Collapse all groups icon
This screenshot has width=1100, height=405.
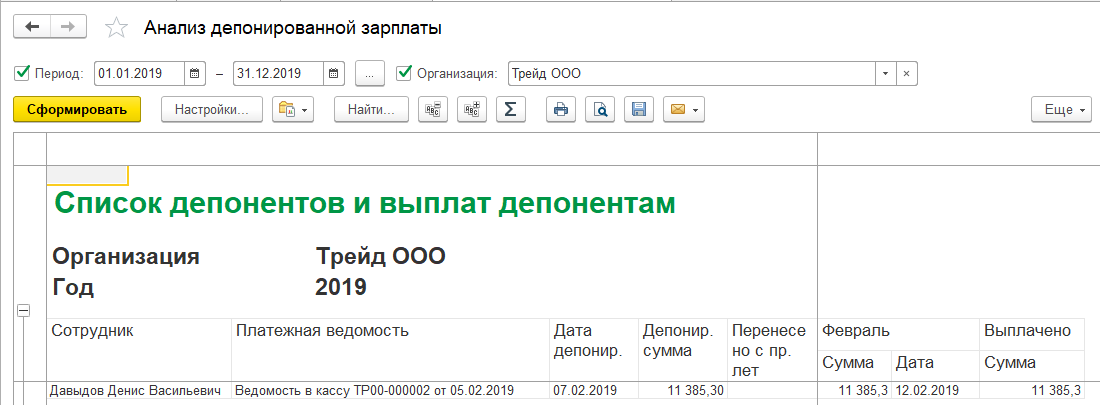click(x=433, y=109)
